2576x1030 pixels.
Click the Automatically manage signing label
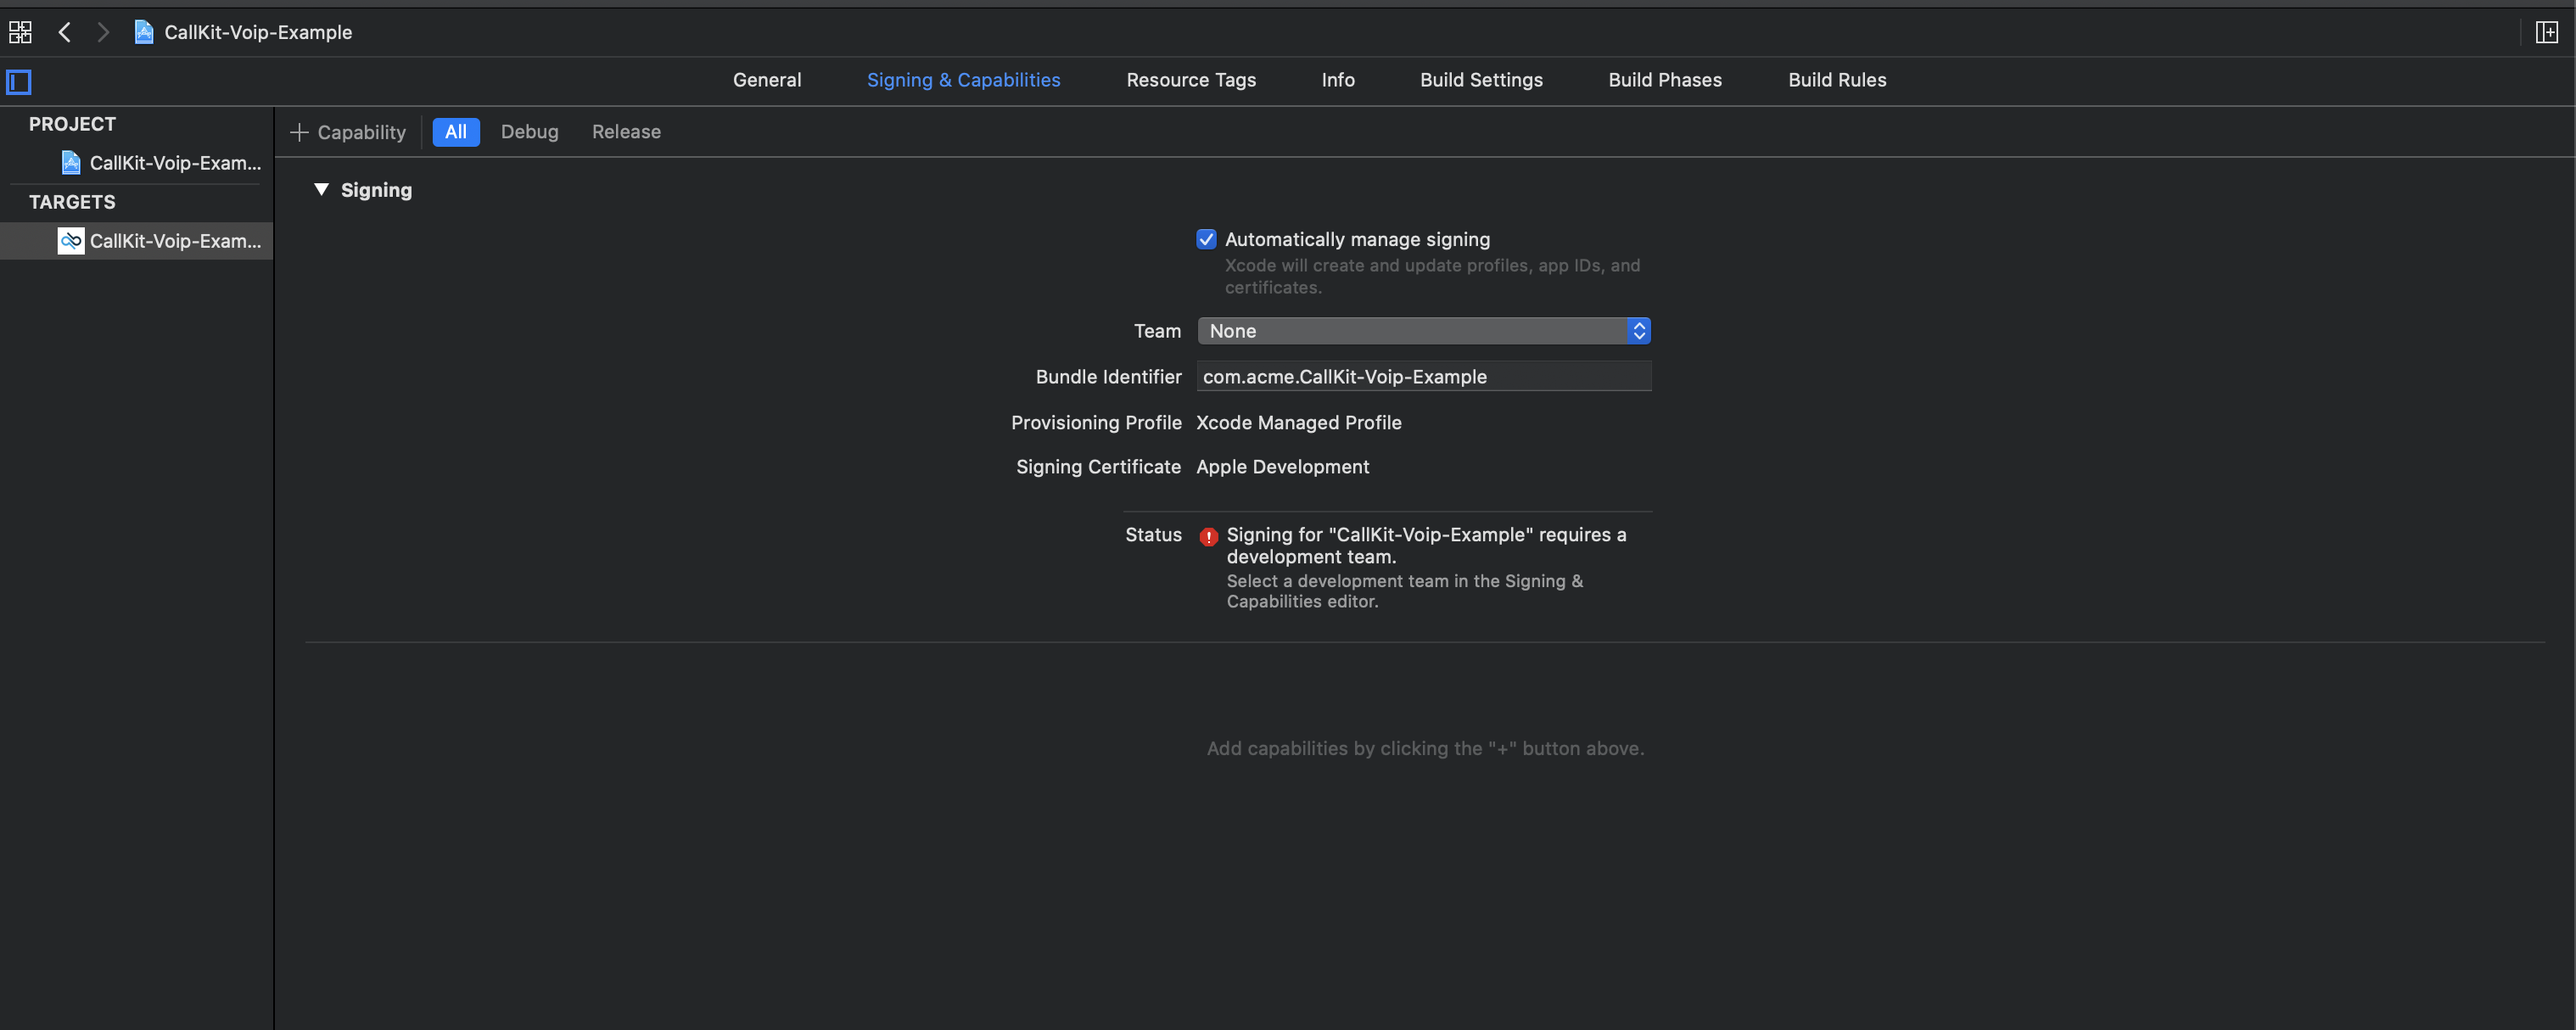1357,239
